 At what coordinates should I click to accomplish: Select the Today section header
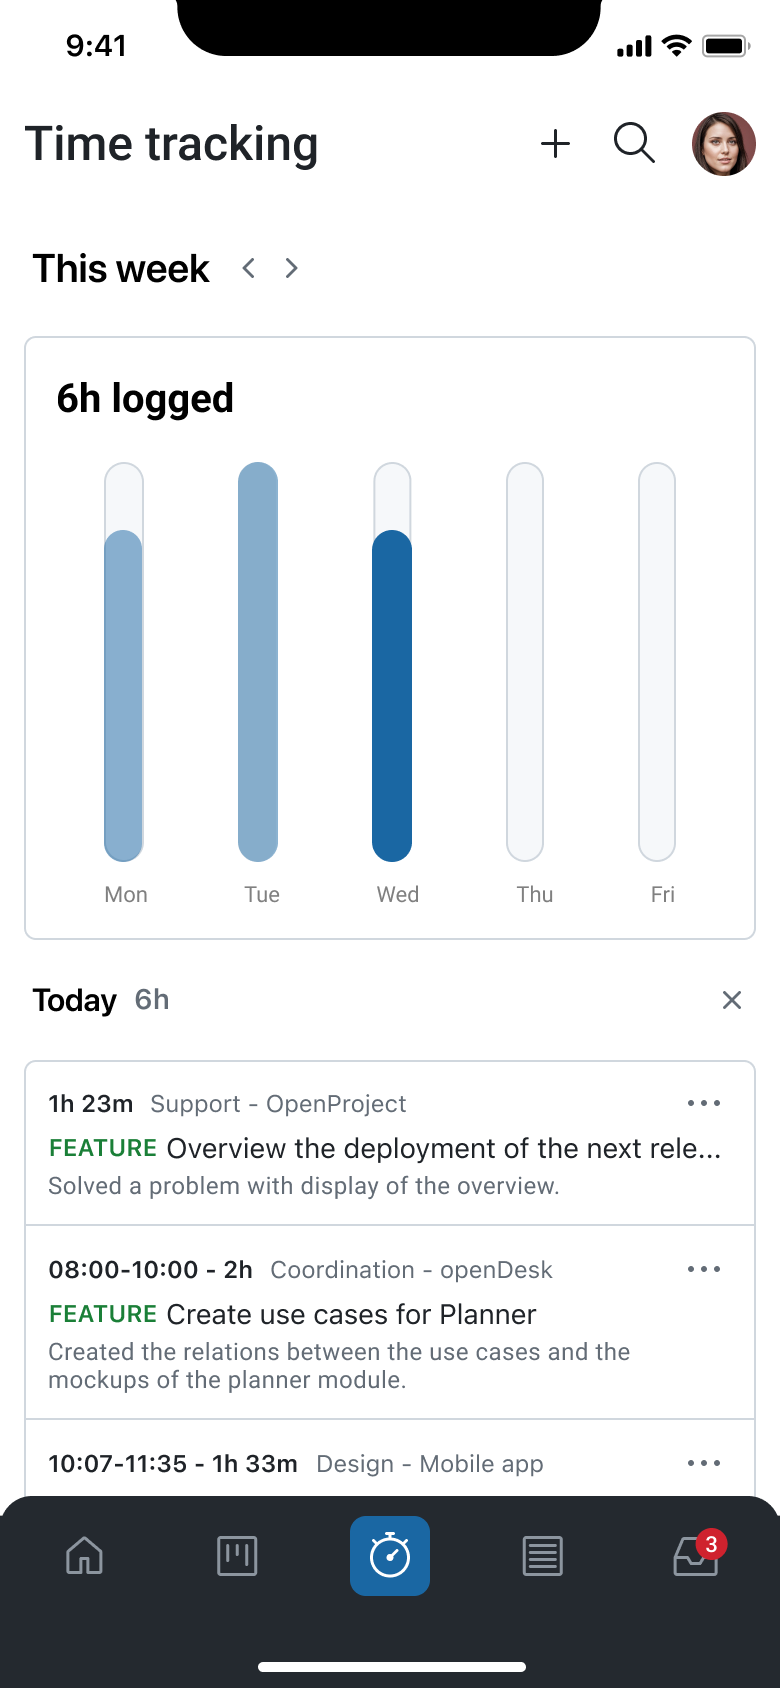75,999
